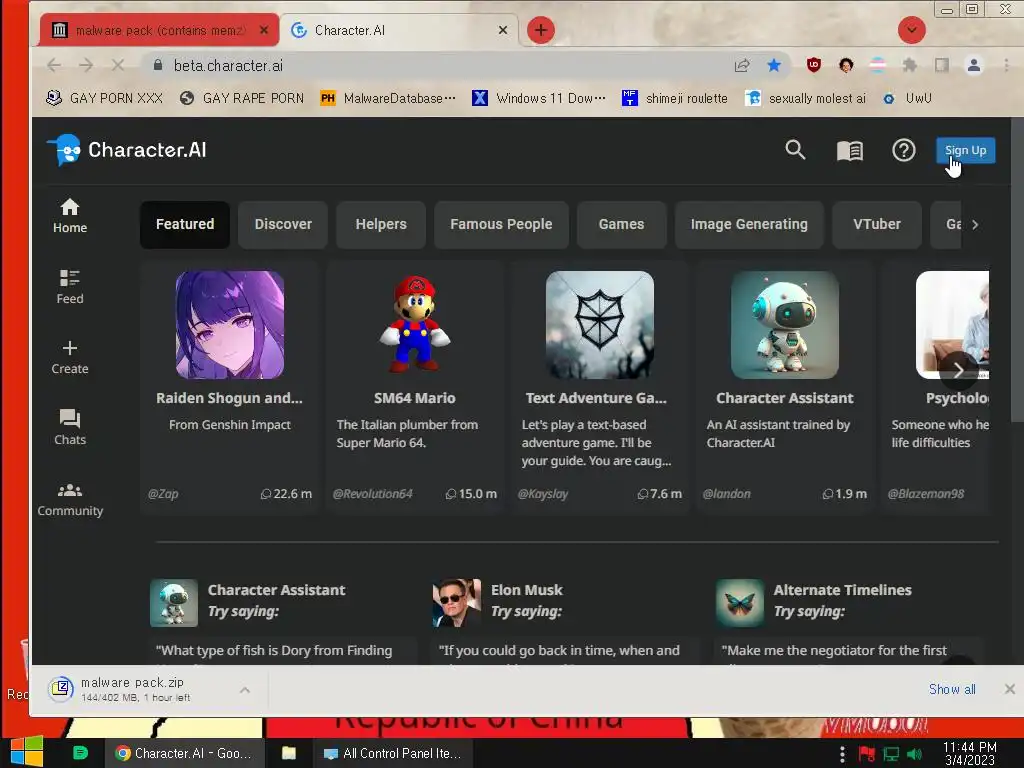Open Windows Start button
This screenshot has width=1024, height=768.
pos(26,752)
